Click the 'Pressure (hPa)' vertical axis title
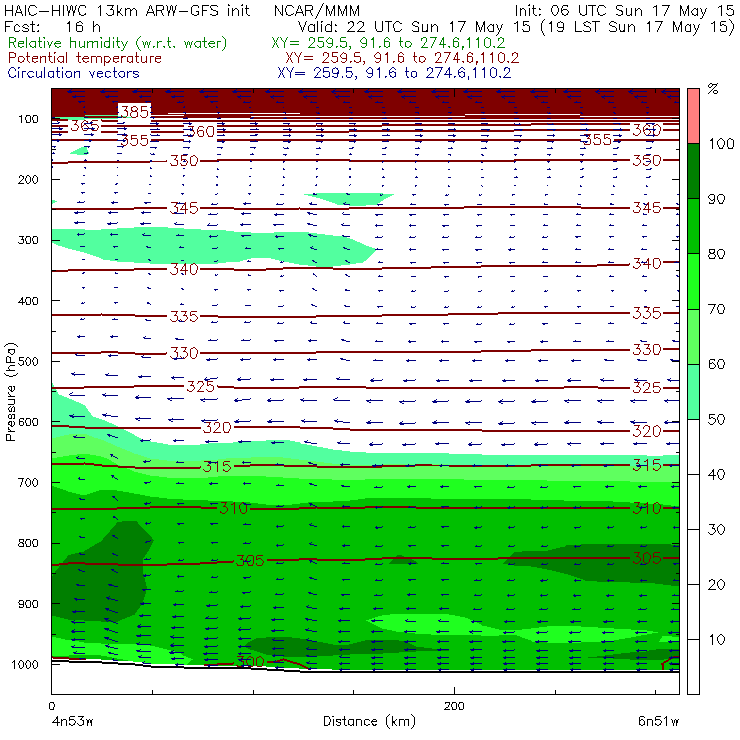Screen dimensions: 740x740 pyautogui.click(x=10, y=392)
